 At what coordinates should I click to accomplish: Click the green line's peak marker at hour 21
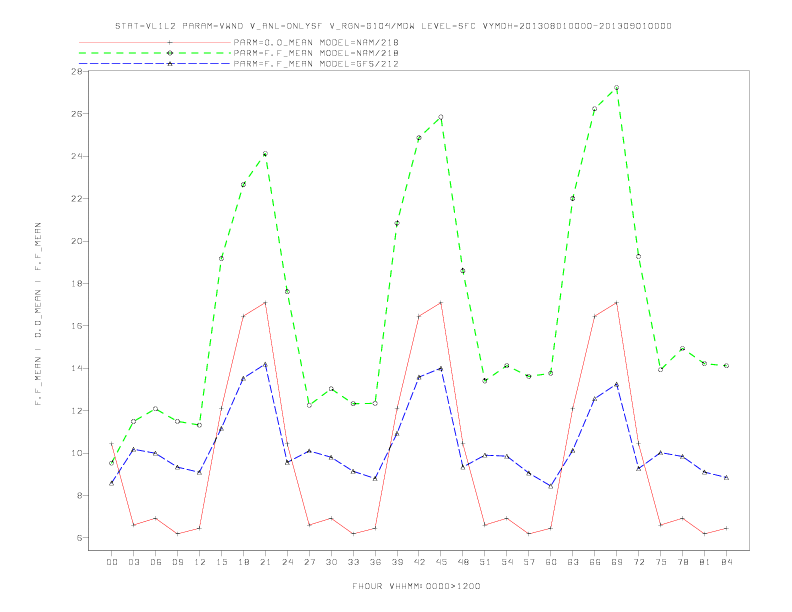(265, 154)
